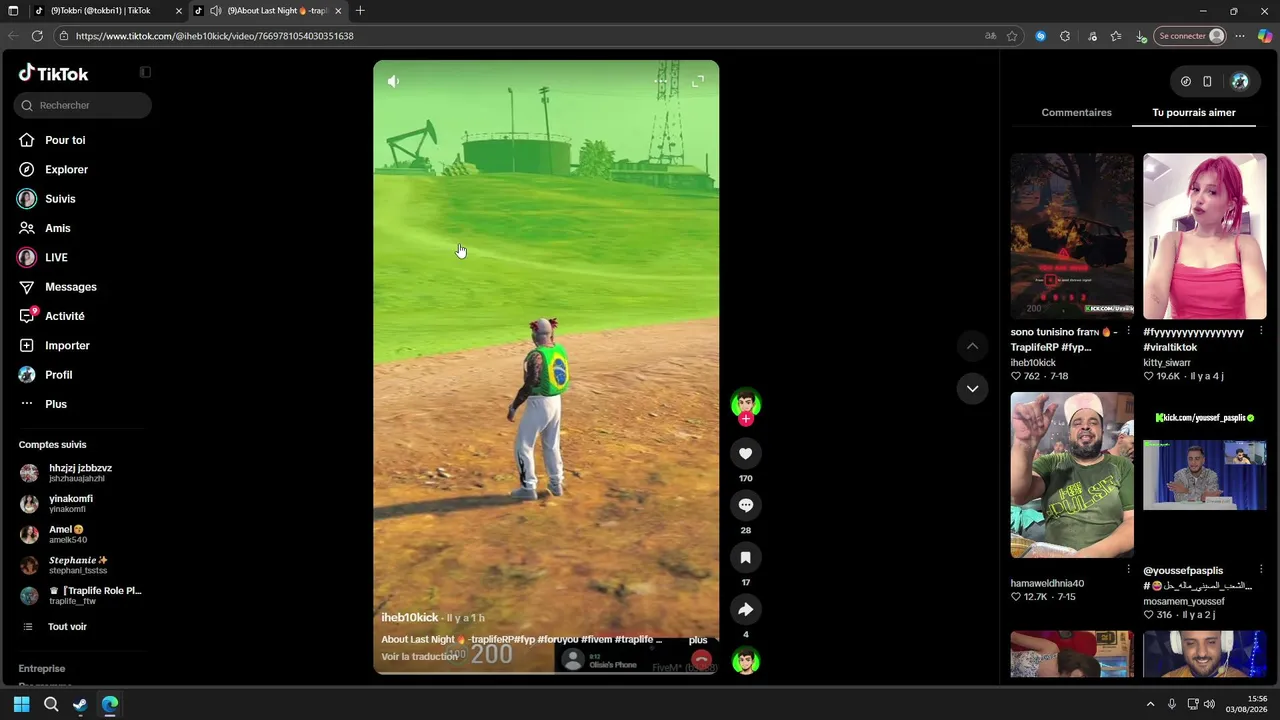Bookmark the video to favorites
Viewport: 1280px width, 720px height.
click(x=745, y=558)
